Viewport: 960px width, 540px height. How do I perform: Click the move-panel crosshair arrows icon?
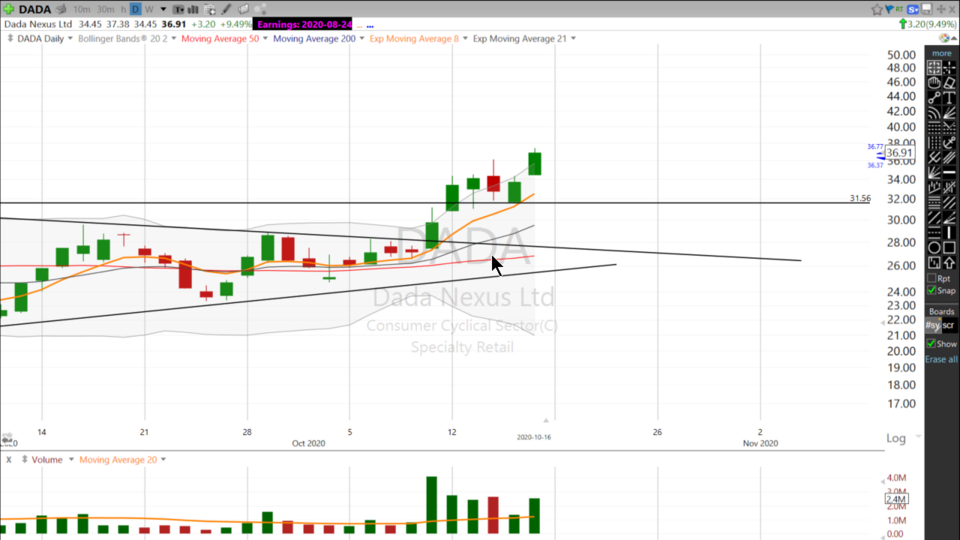(941, 9)
